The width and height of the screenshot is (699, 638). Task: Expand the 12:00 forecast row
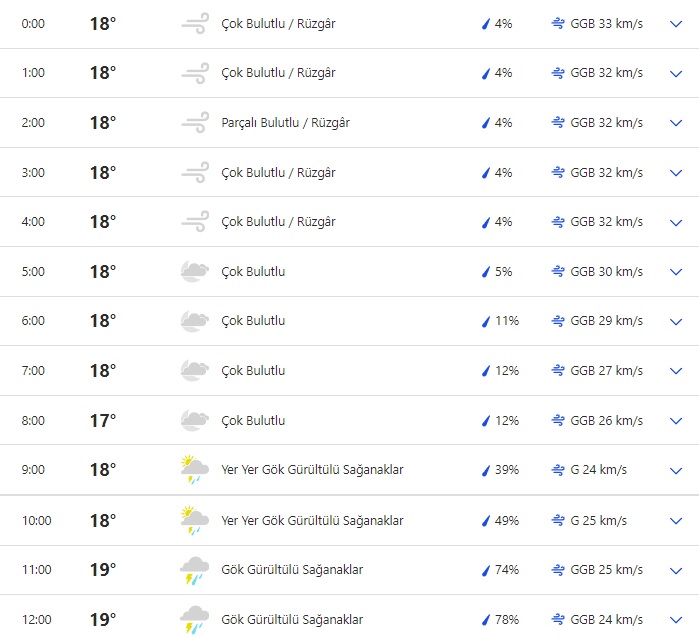click(x=675, y=620)
